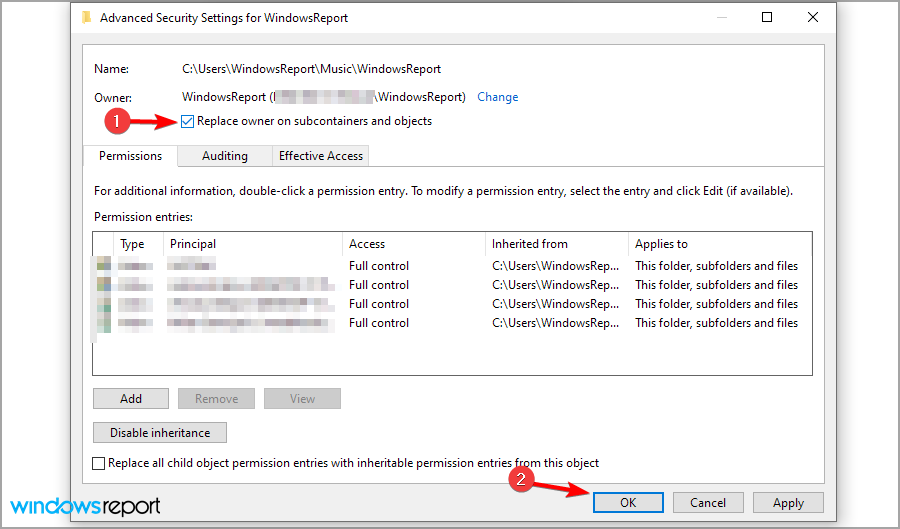This screenshot has height=529, width=900.
Task: Click the Cancel button
Action: [707, 503]
